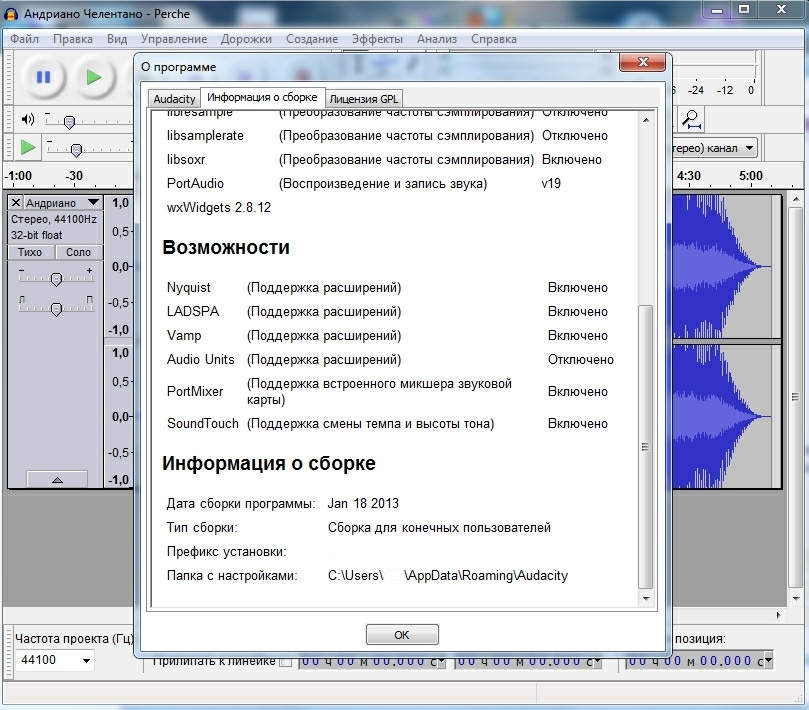The width and height of the screenshot is (809, 710).
Task: Toggle the Прилипать к линейке checkbox
Action: tap(286, 662)
